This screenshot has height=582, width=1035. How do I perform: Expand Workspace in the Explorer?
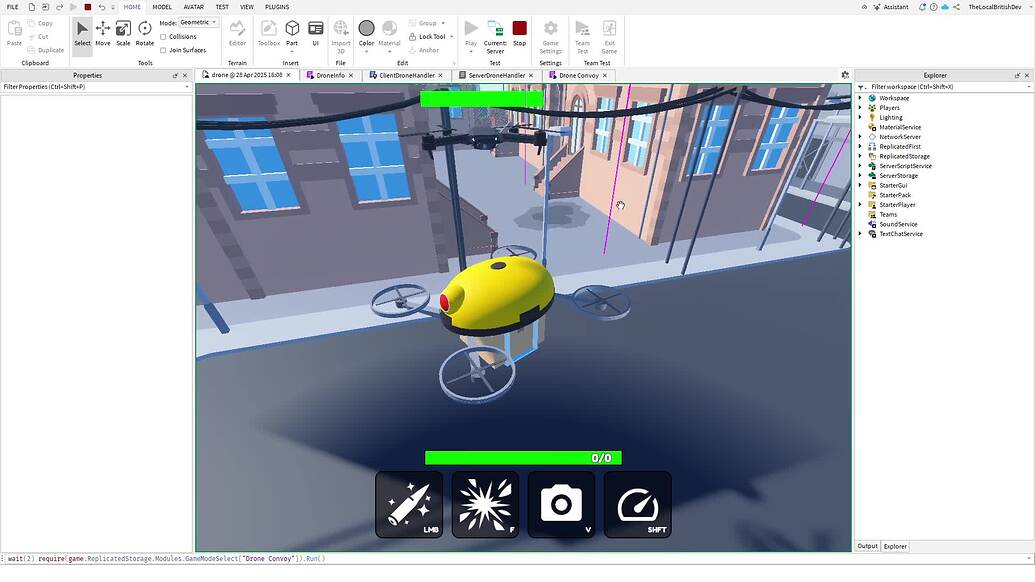point(862,97)
